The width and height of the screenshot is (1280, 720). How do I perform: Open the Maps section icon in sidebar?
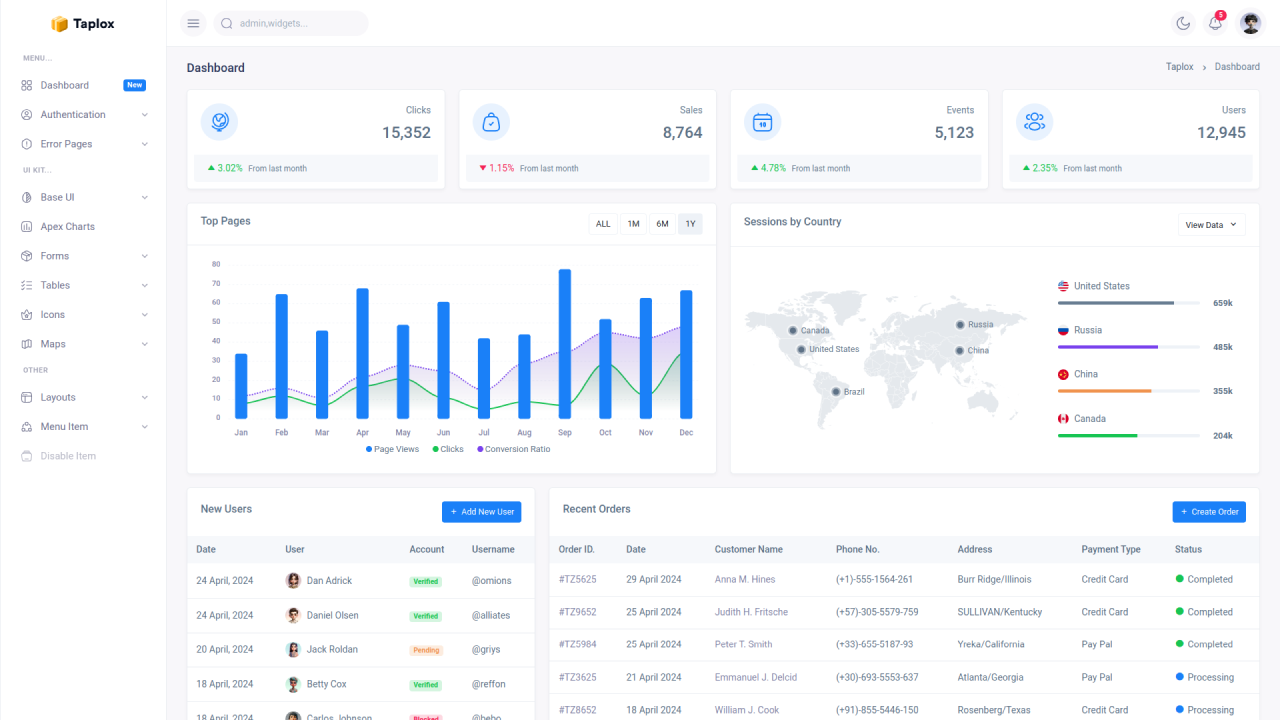pyautogui.click(x=25, y=343)
